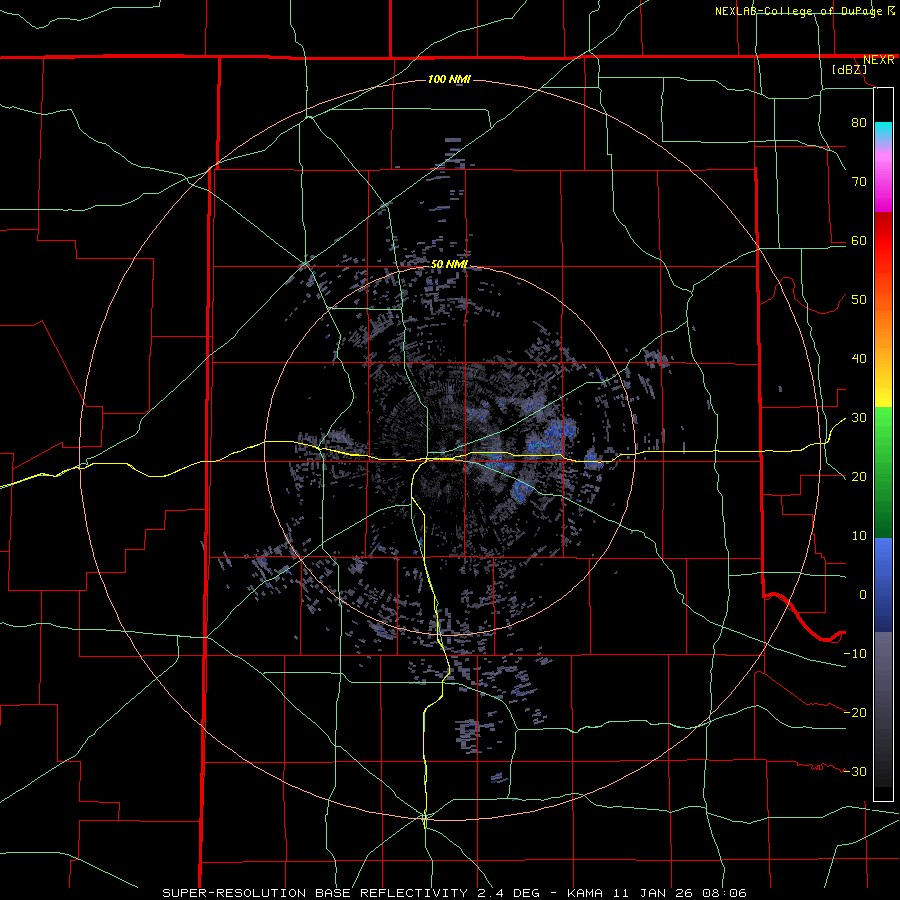Click the 70 value on the dBZ scale

click(x=859, y=181)
